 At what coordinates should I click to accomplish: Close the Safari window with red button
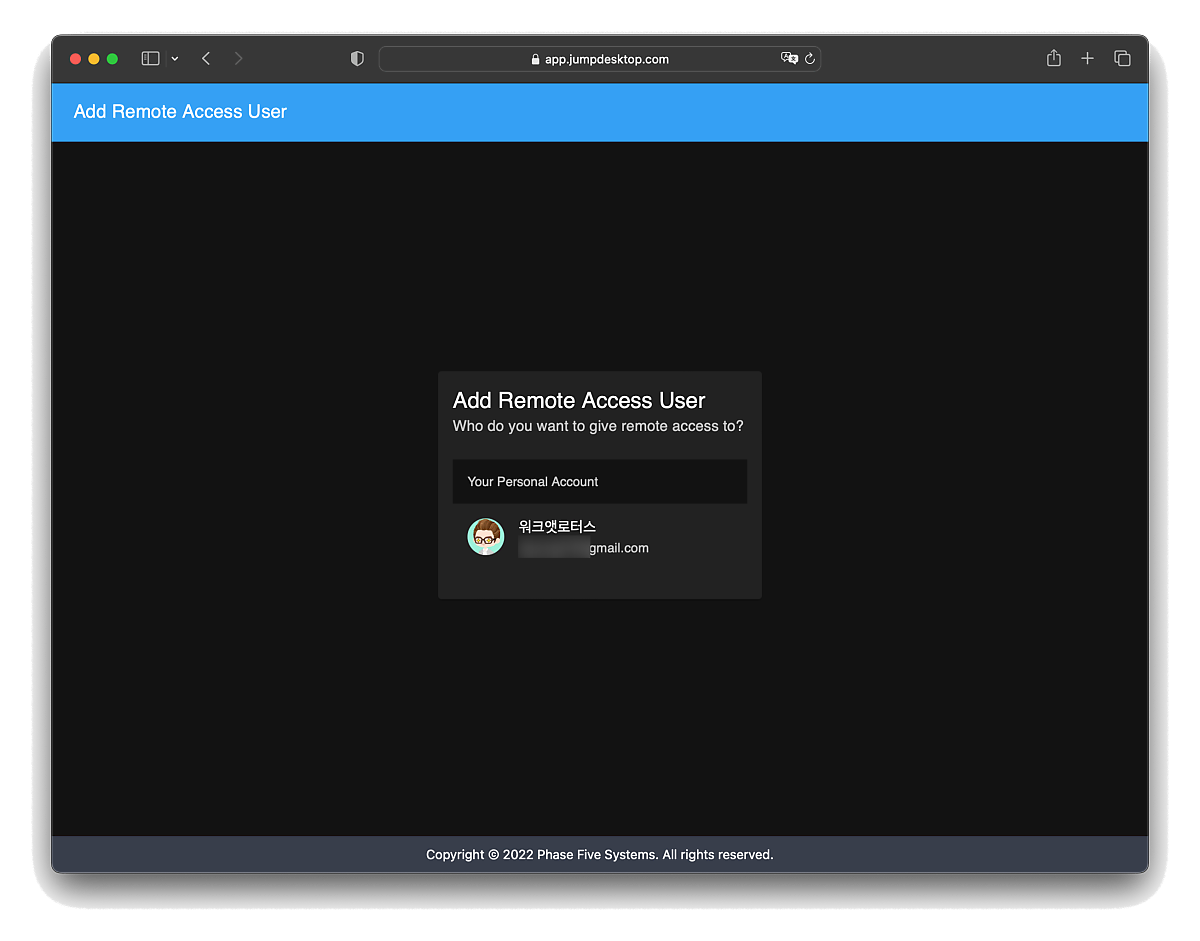pos(75,59)
